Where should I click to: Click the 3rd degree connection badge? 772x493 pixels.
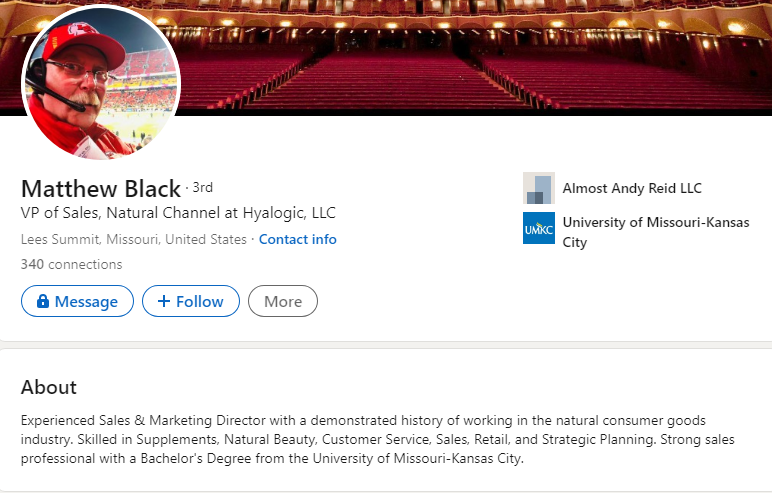202,187
